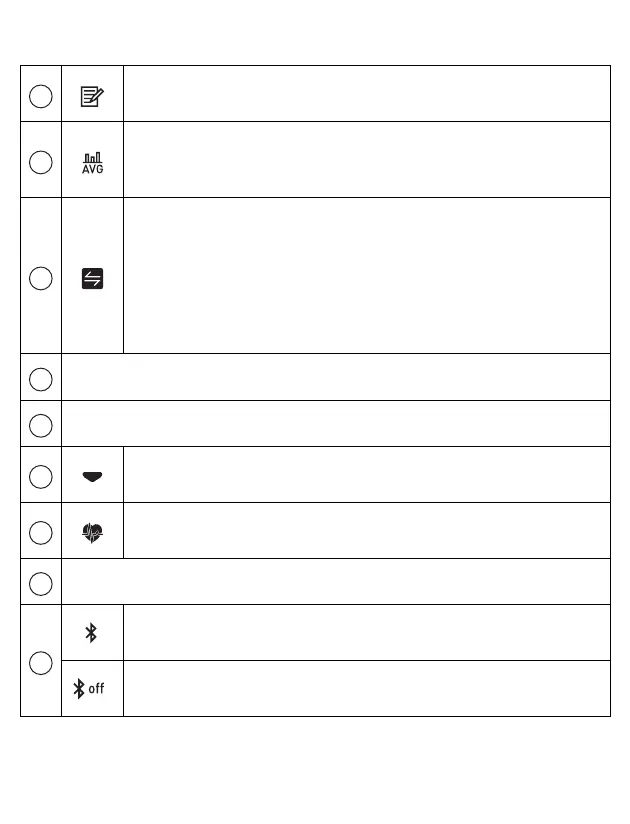
Task: Click the solid down arrow button icon
Action: click(x=92, y=477)
